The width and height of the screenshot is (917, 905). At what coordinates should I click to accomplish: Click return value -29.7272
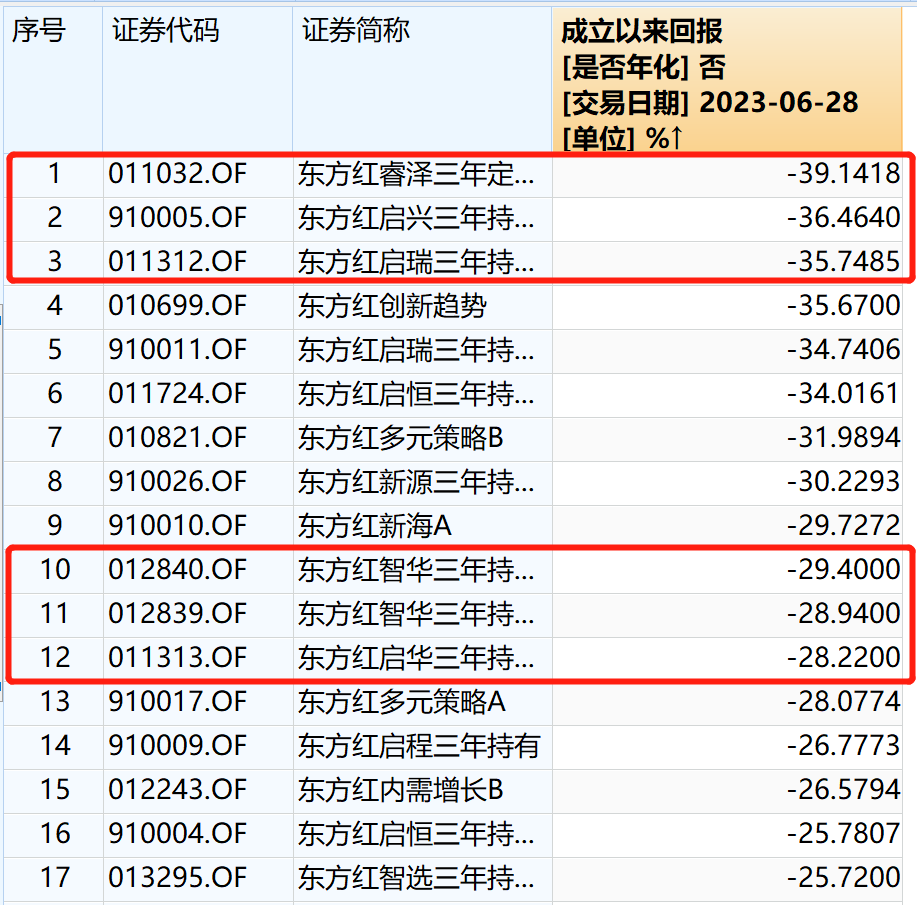(843, 525)
